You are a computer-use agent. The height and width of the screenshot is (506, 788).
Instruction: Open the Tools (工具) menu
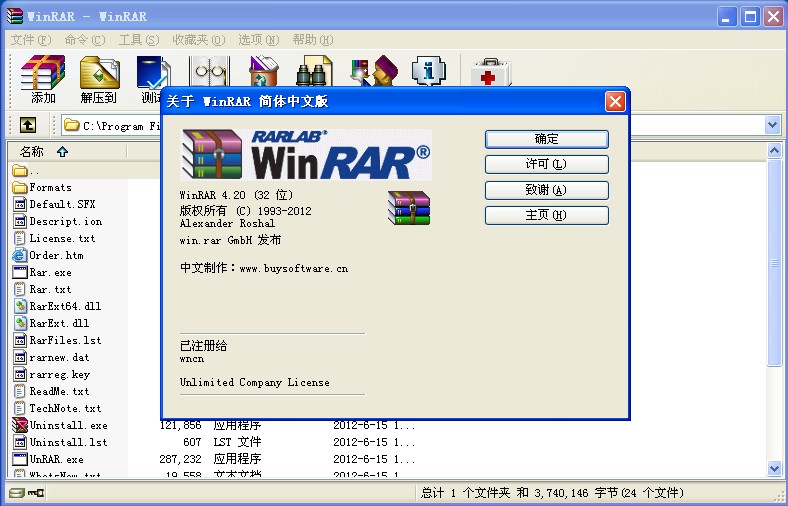coord(138,40)
